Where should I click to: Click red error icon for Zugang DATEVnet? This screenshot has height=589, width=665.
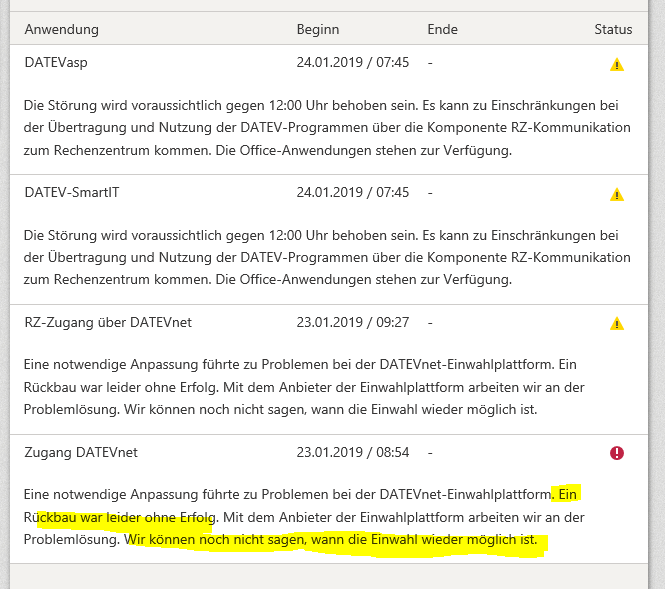pos(617,453)
